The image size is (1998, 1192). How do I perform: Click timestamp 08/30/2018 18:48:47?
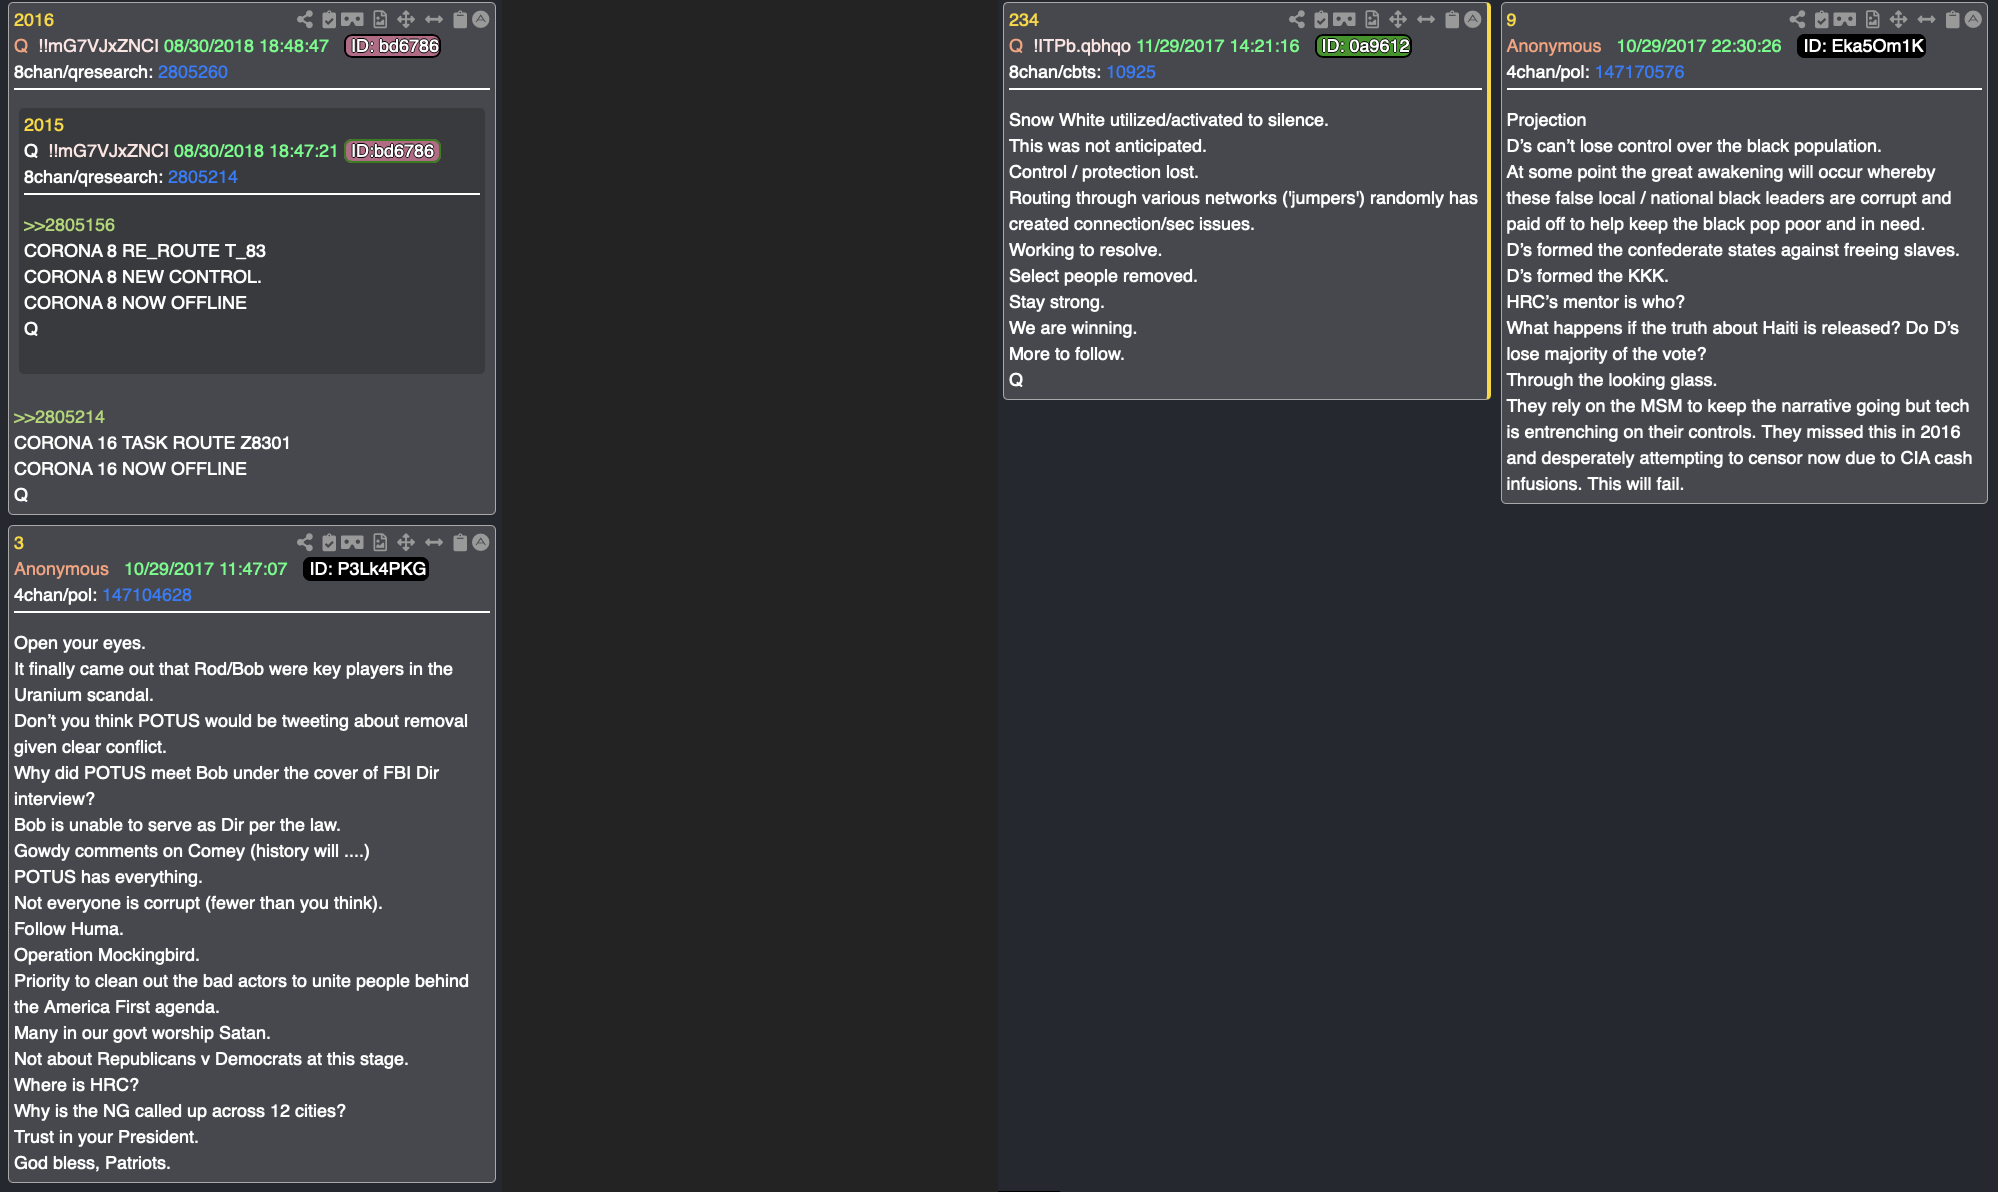click(246, 46)
